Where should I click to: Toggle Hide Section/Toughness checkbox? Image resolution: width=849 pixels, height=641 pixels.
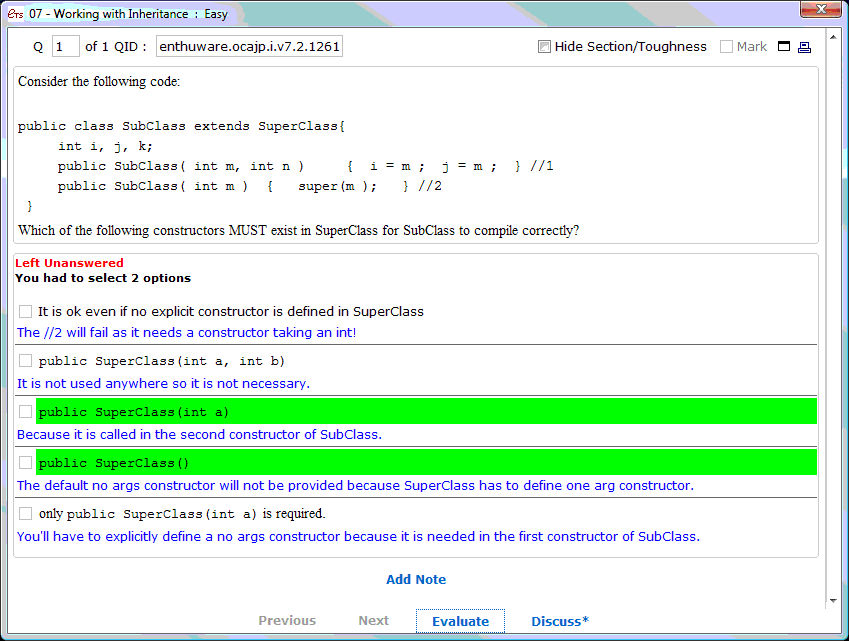(x=544, y=47)
